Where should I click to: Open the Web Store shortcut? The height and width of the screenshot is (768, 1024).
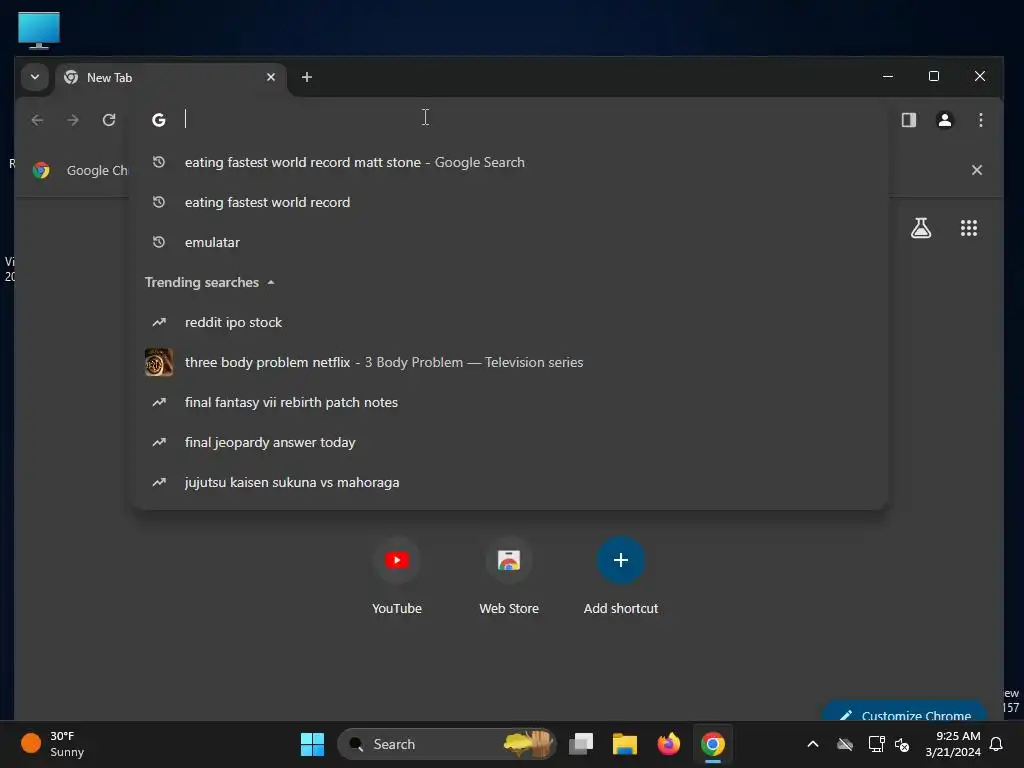click(x=509, y=576)
